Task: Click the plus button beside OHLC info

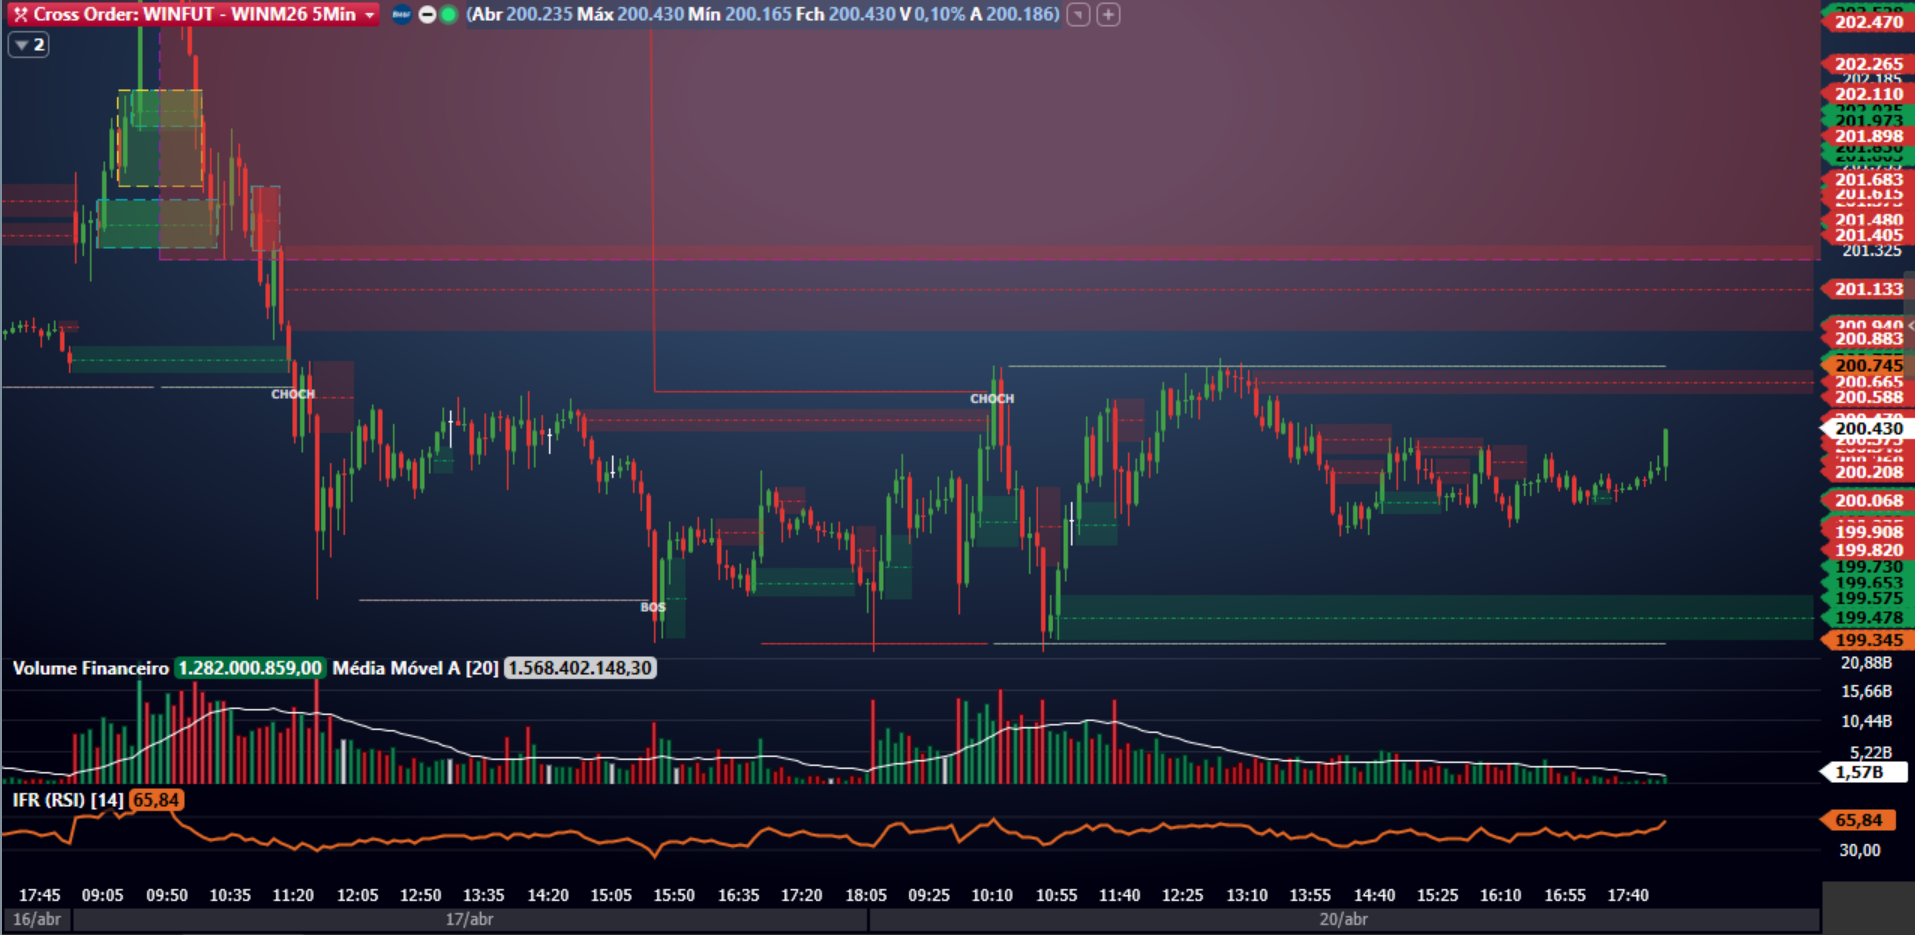Action: [x=1108, y=14]
